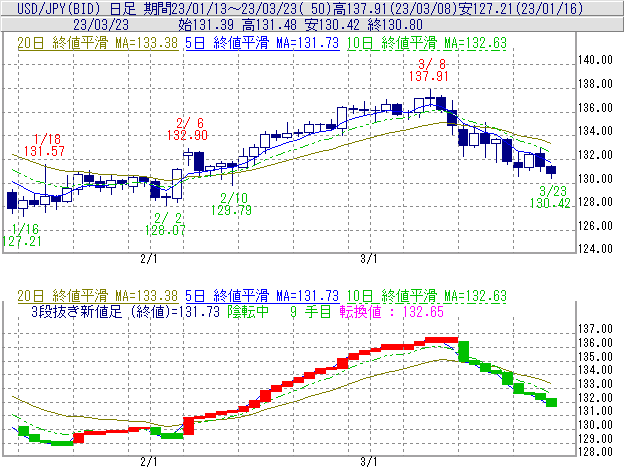Screen dimensions: 624x475
Task: Click the high price 高131.48
Action: (x=269, y=25)
